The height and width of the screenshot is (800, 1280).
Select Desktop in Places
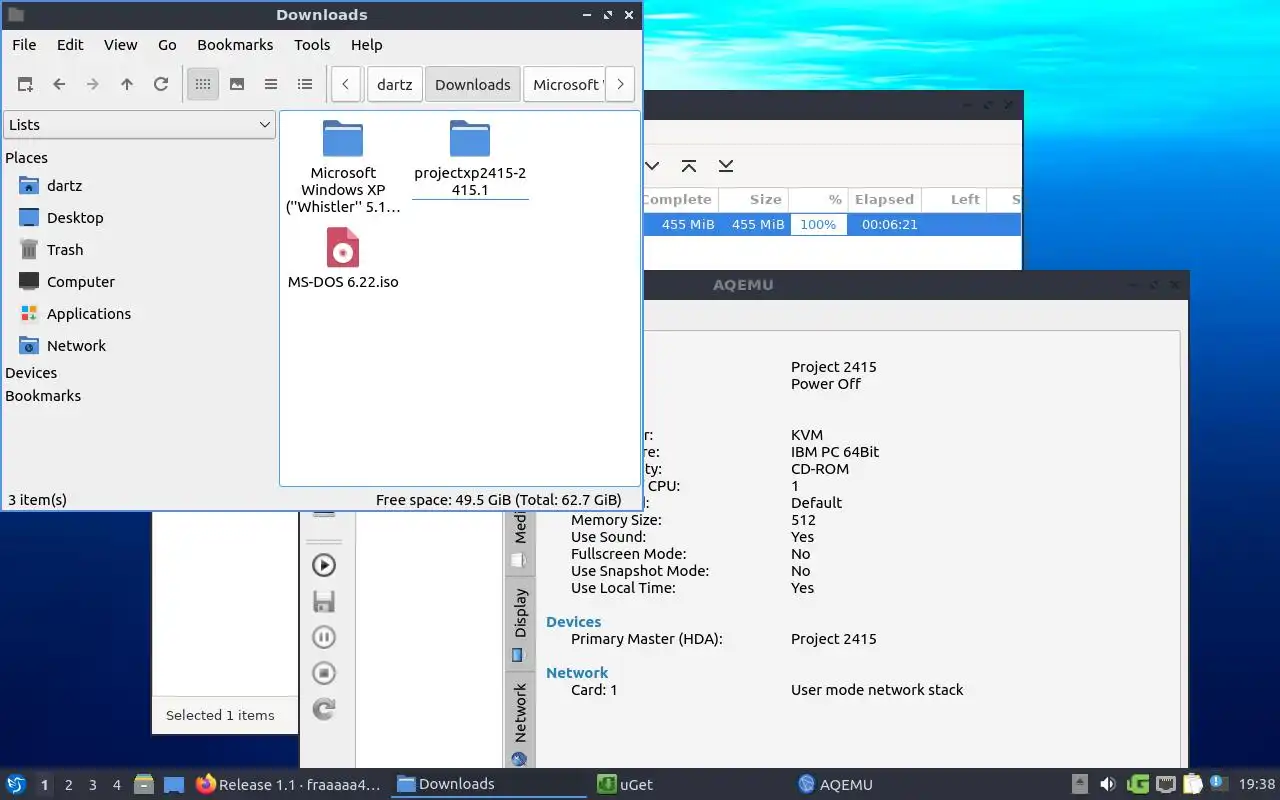click(75, 218)
